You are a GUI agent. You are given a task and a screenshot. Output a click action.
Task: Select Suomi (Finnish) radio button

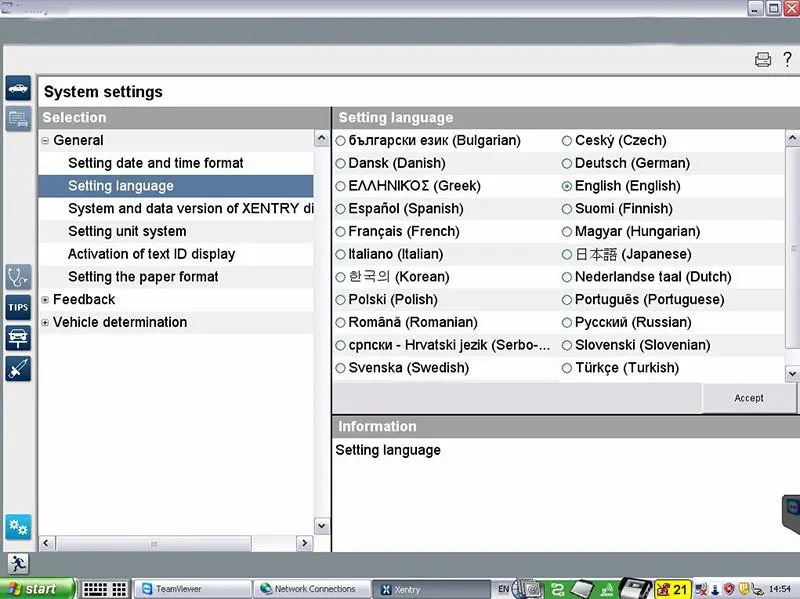click(567, 209)
